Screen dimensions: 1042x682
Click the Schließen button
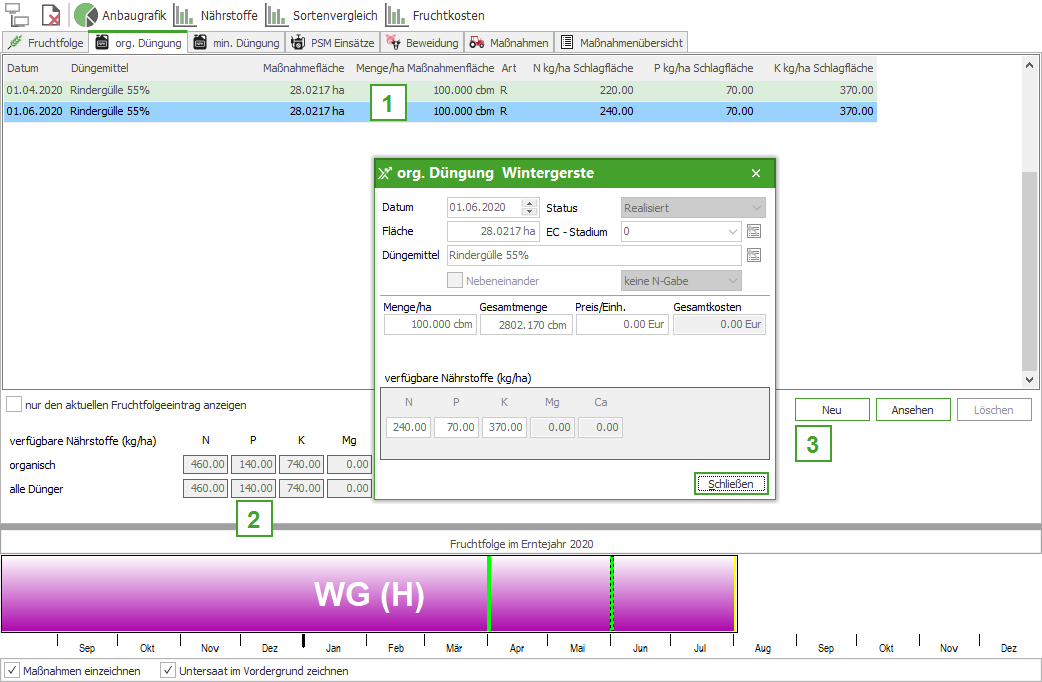coord(731,484)
